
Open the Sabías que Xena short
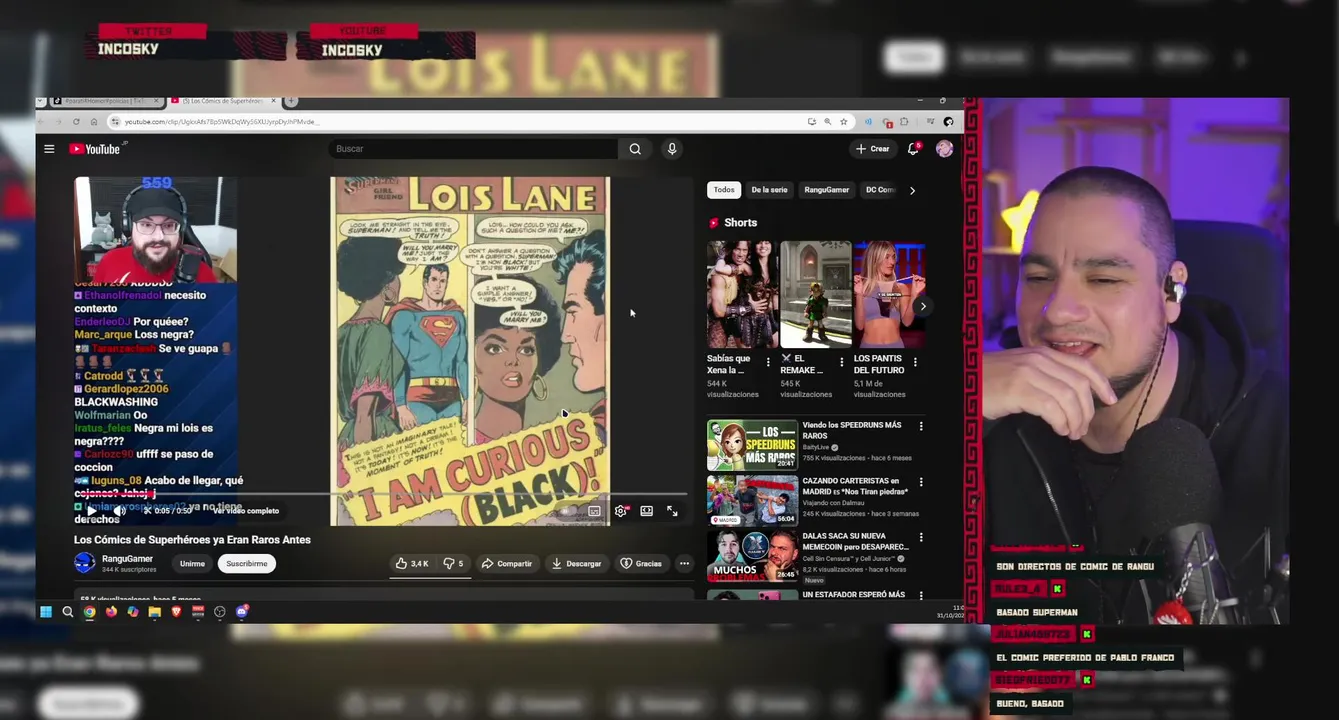point(742,294)
